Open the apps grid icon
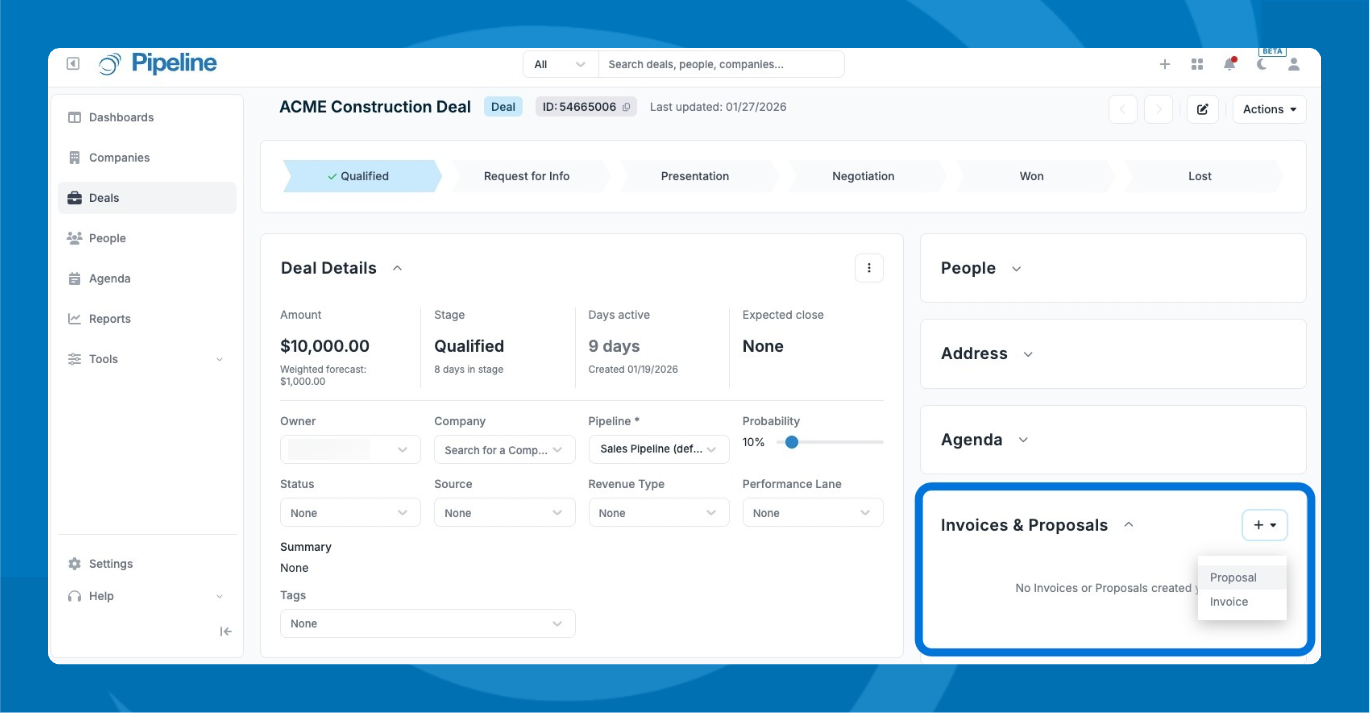The image size is (1370, 713). (1197, 64)
